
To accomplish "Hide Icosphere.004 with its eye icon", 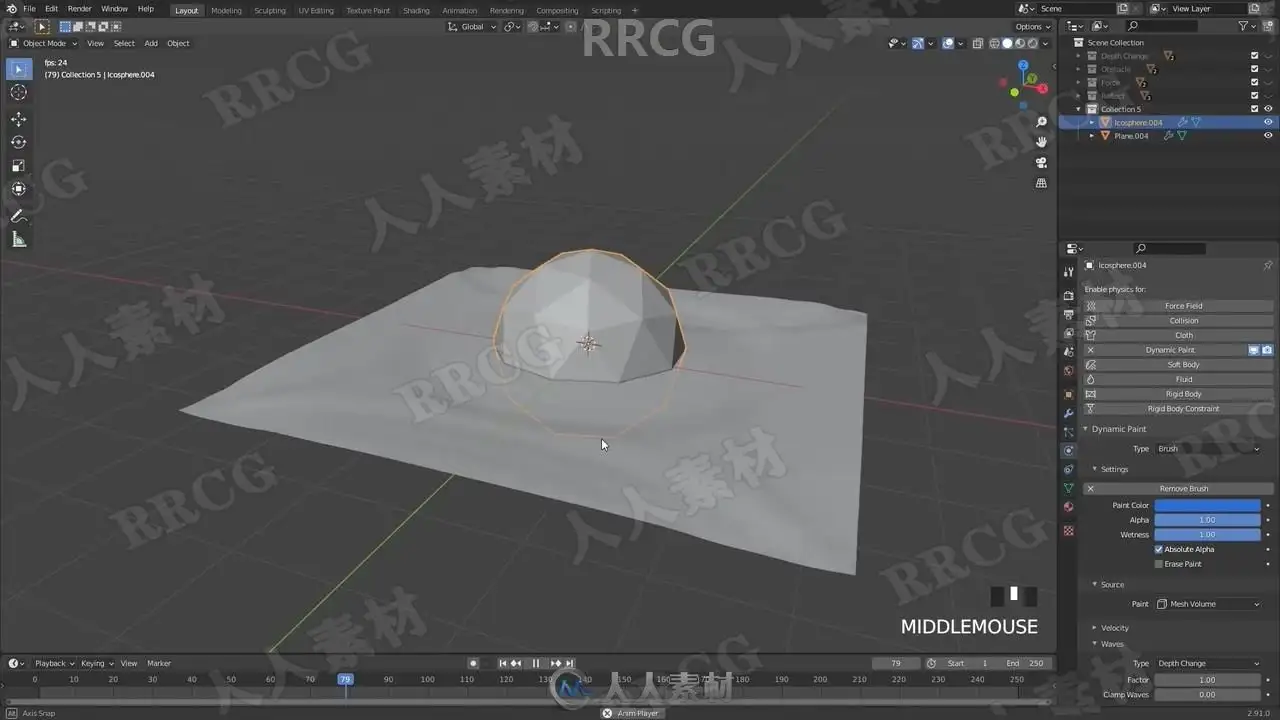I will (1268, 122).
